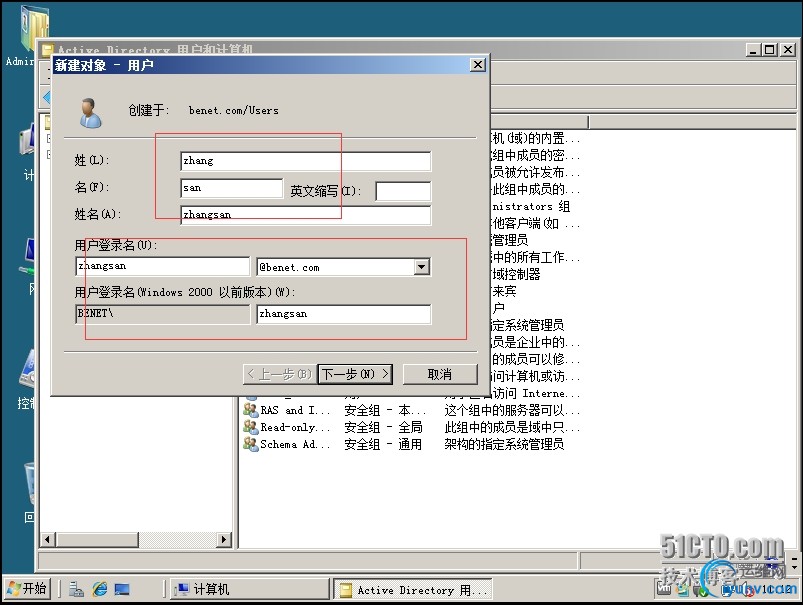The width and height of the screenshot is (803, 605).
Task: Select the Read-only... list row name
Action: [295, 427]
